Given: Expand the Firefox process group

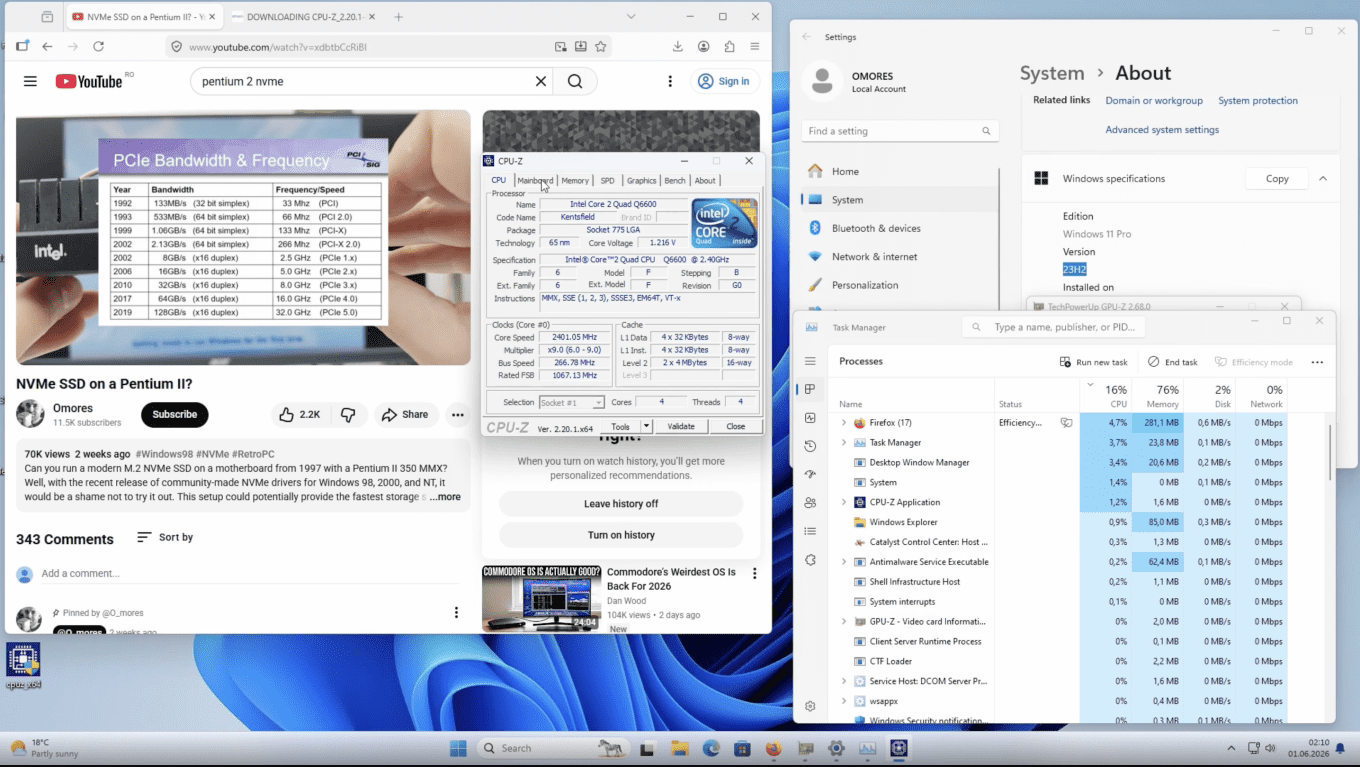Looking at the screenshot, I should tap(844, 423).
